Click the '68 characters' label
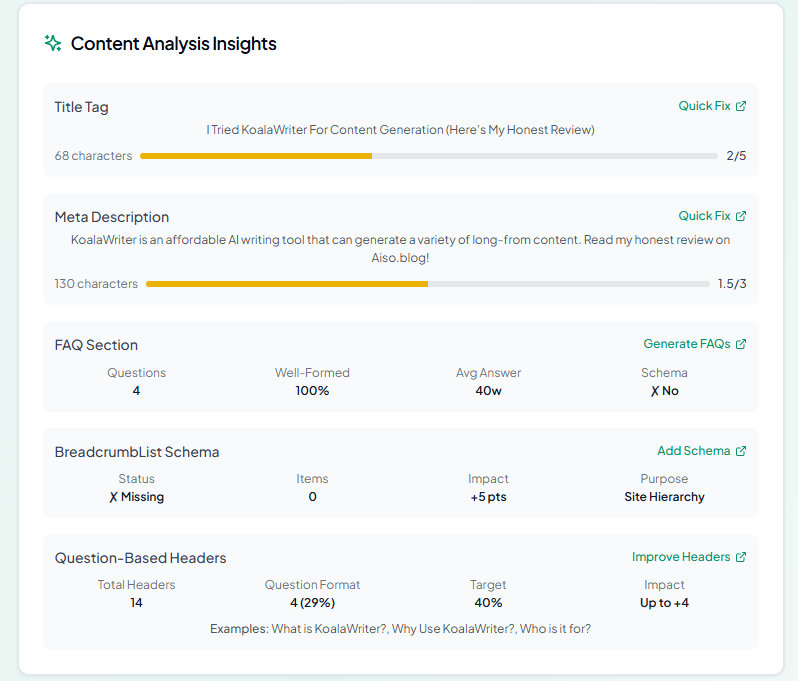The width and height of the screenshot is (798, 681). [x=93, y=156]
